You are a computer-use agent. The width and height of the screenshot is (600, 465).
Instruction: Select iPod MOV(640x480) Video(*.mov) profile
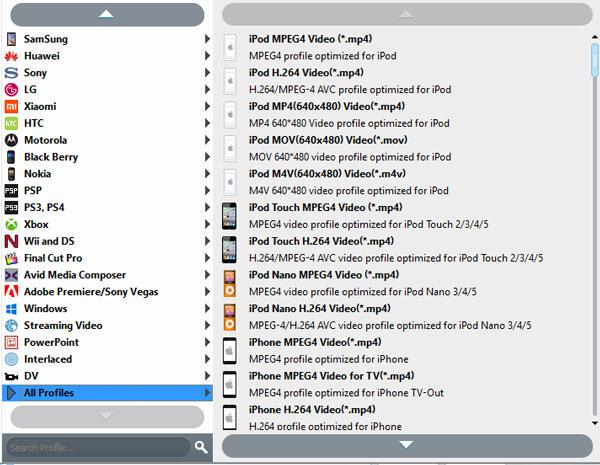point(406,148)
